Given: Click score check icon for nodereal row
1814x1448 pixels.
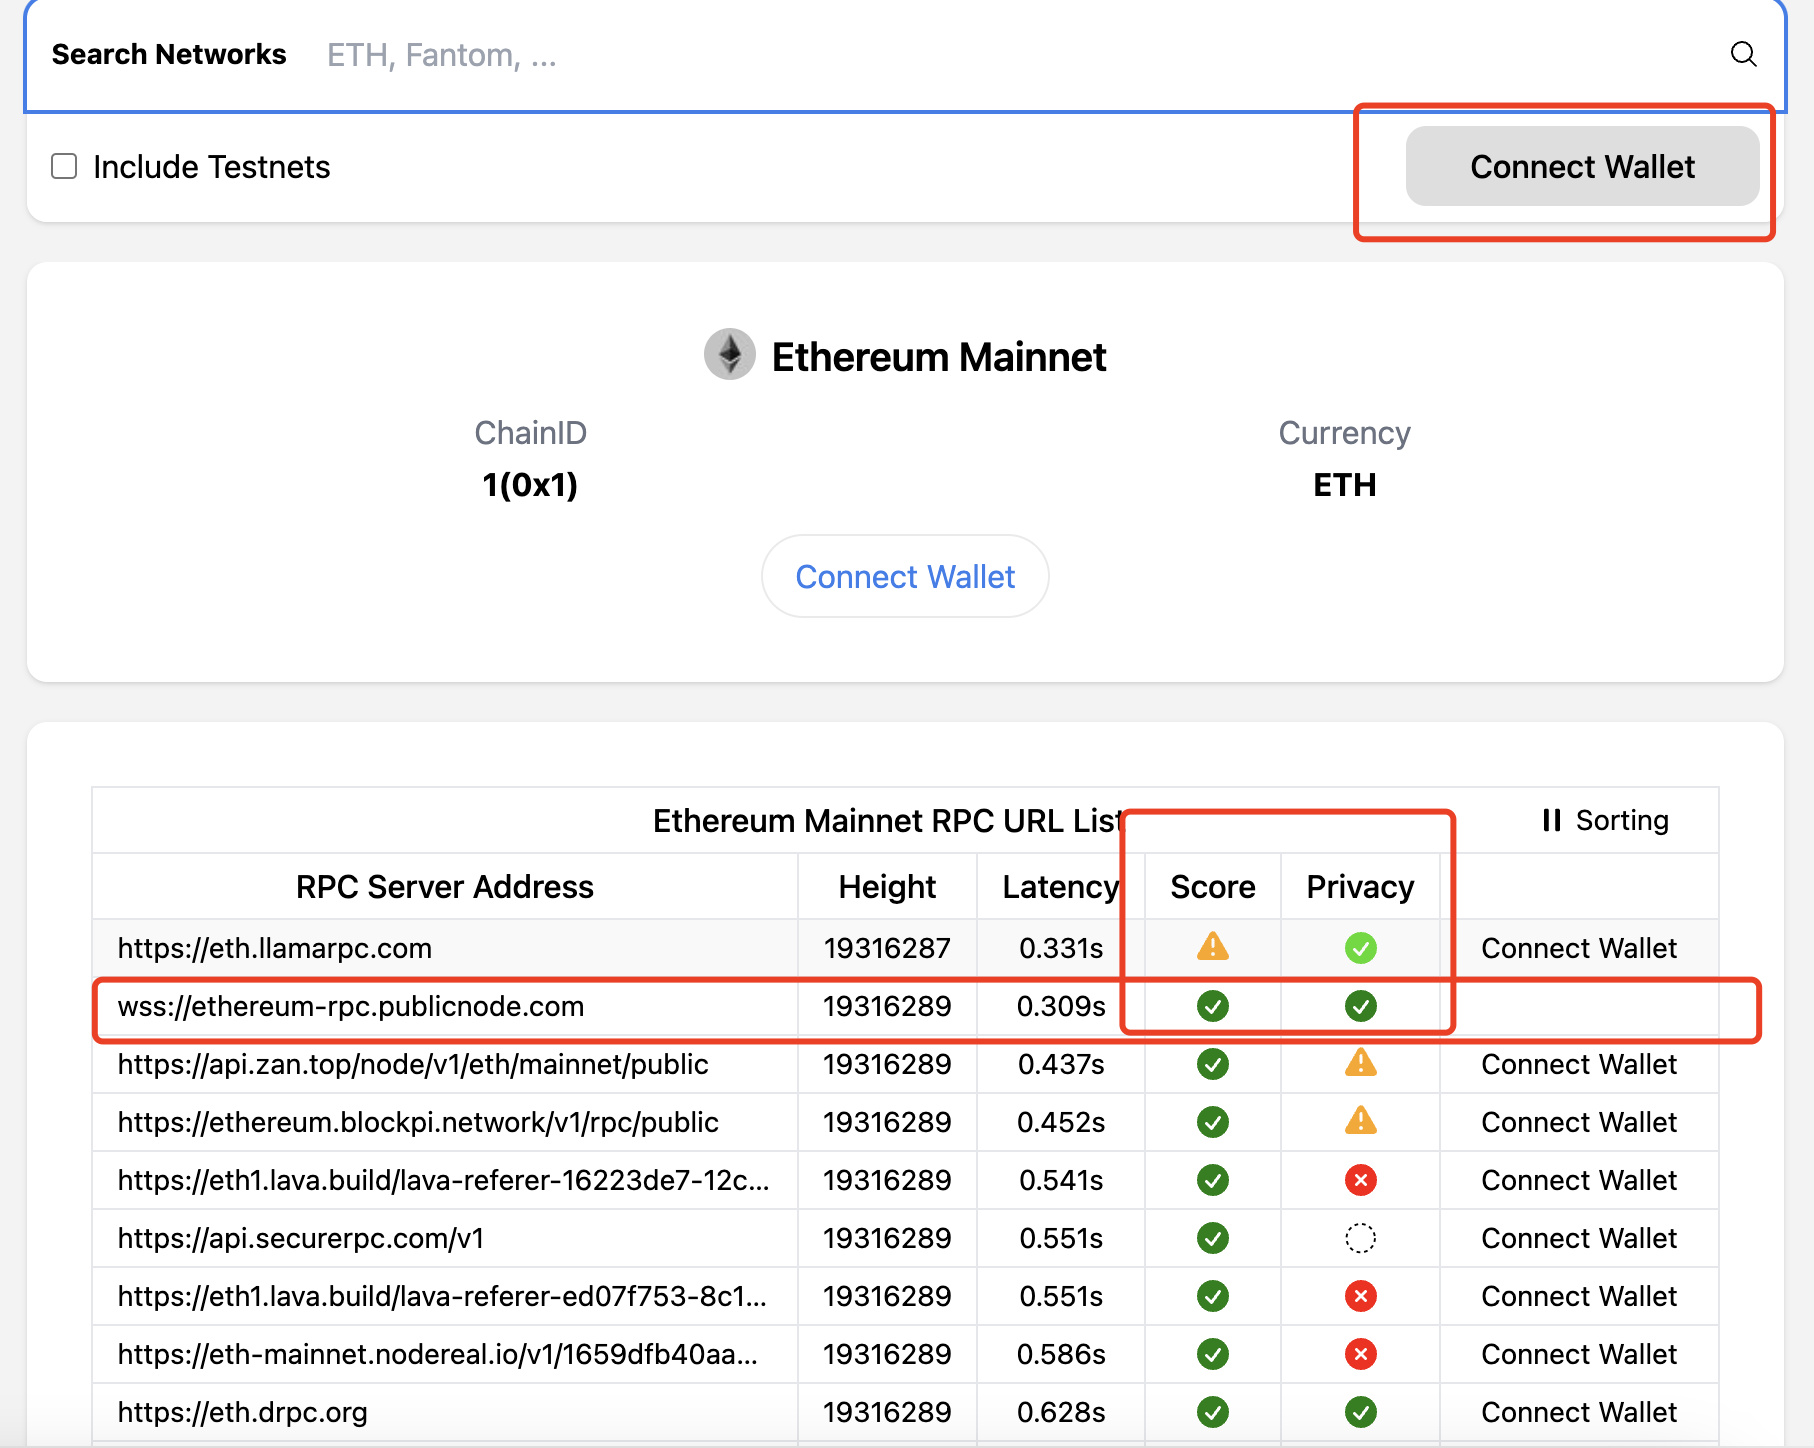Looking at the screenshot, I should click(x=1213, y=1354).
